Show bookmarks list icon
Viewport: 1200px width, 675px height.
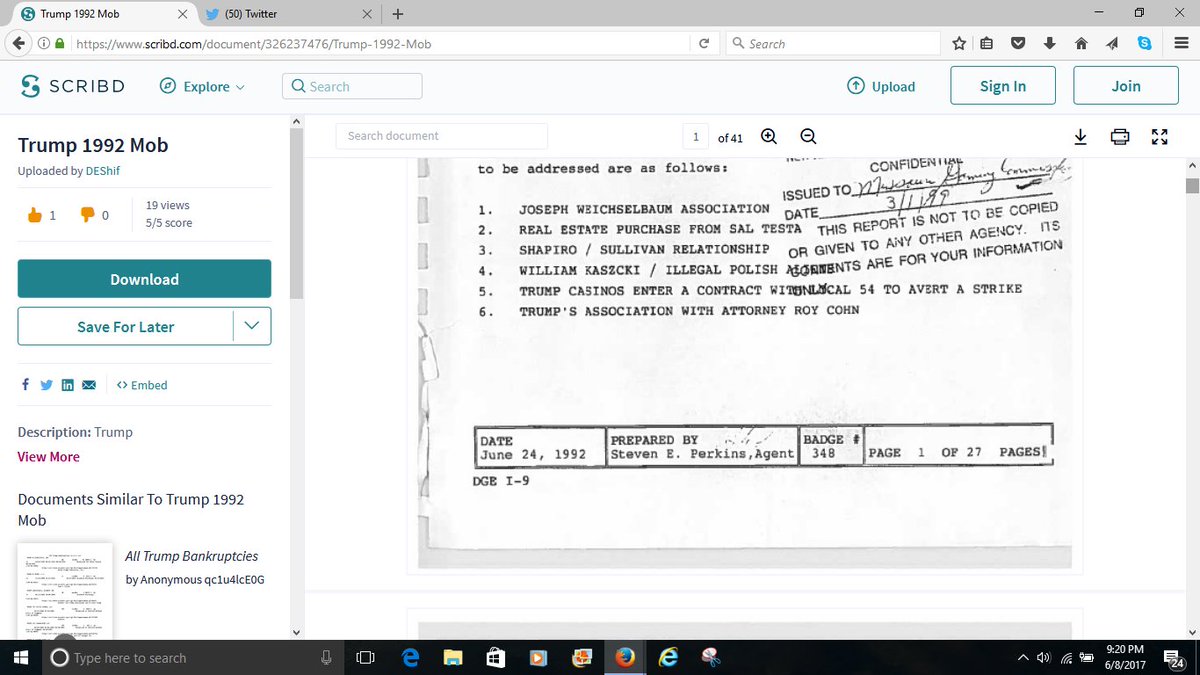pos(987,44)
